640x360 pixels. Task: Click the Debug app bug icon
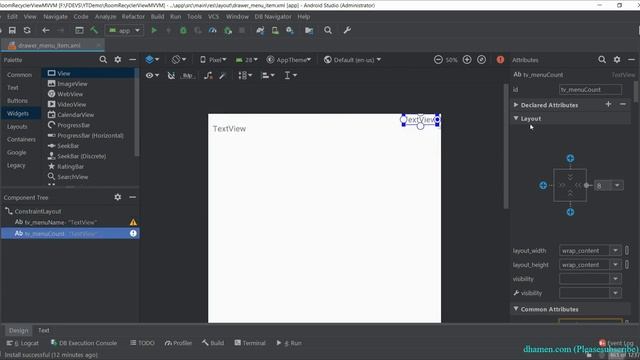click(x=183, y=31)
